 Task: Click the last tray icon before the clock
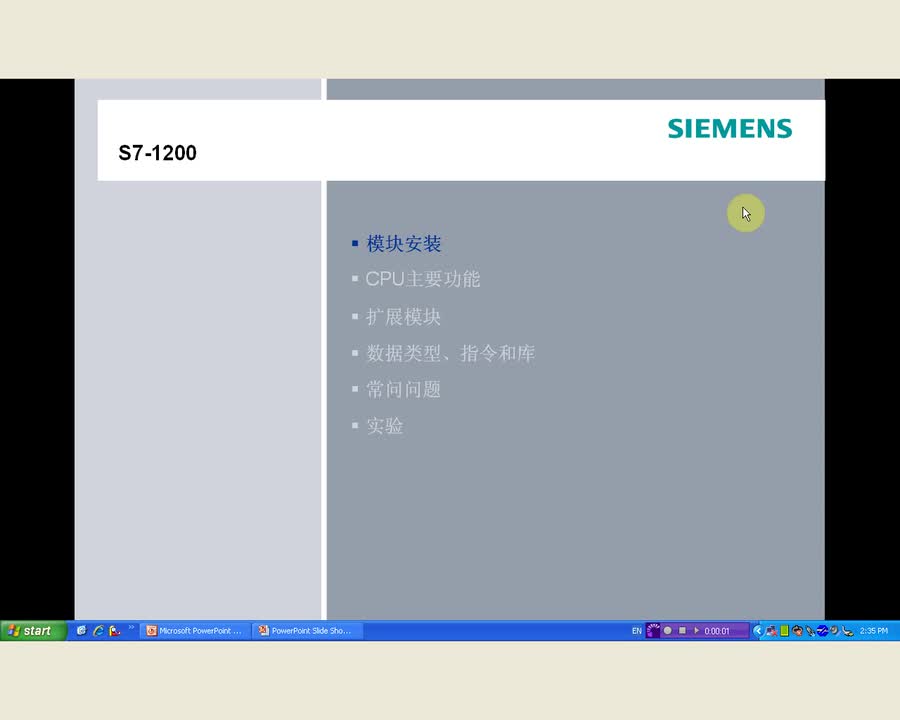point(848,631)
